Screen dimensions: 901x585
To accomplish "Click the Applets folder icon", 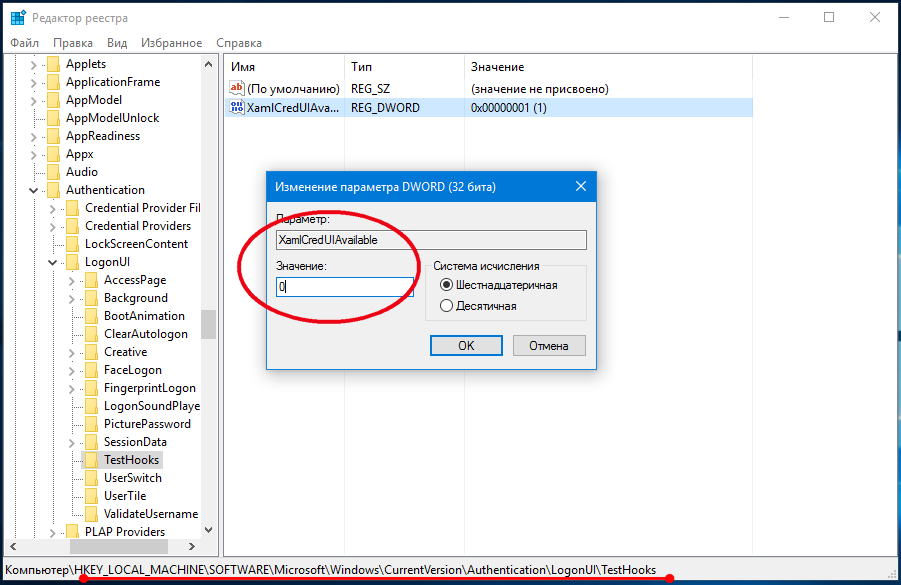I will (x=53, y=64).
